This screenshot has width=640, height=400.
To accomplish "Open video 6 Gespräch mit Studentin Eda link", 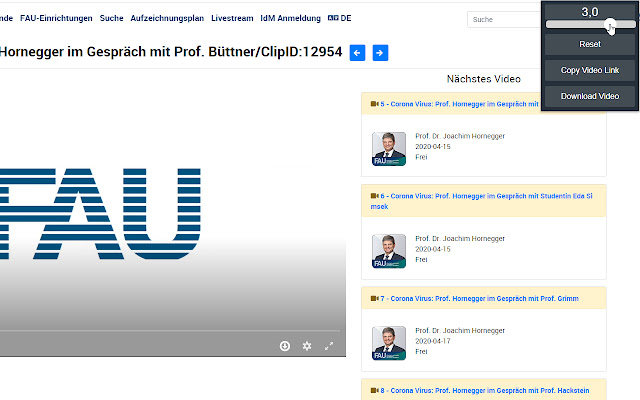I will (481, 201).
